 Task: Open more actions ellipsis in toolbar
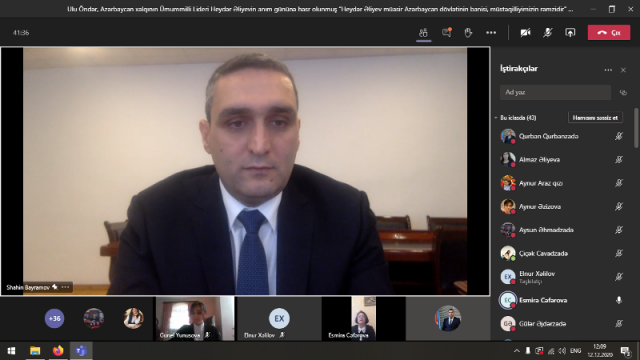tap(491, 33)
